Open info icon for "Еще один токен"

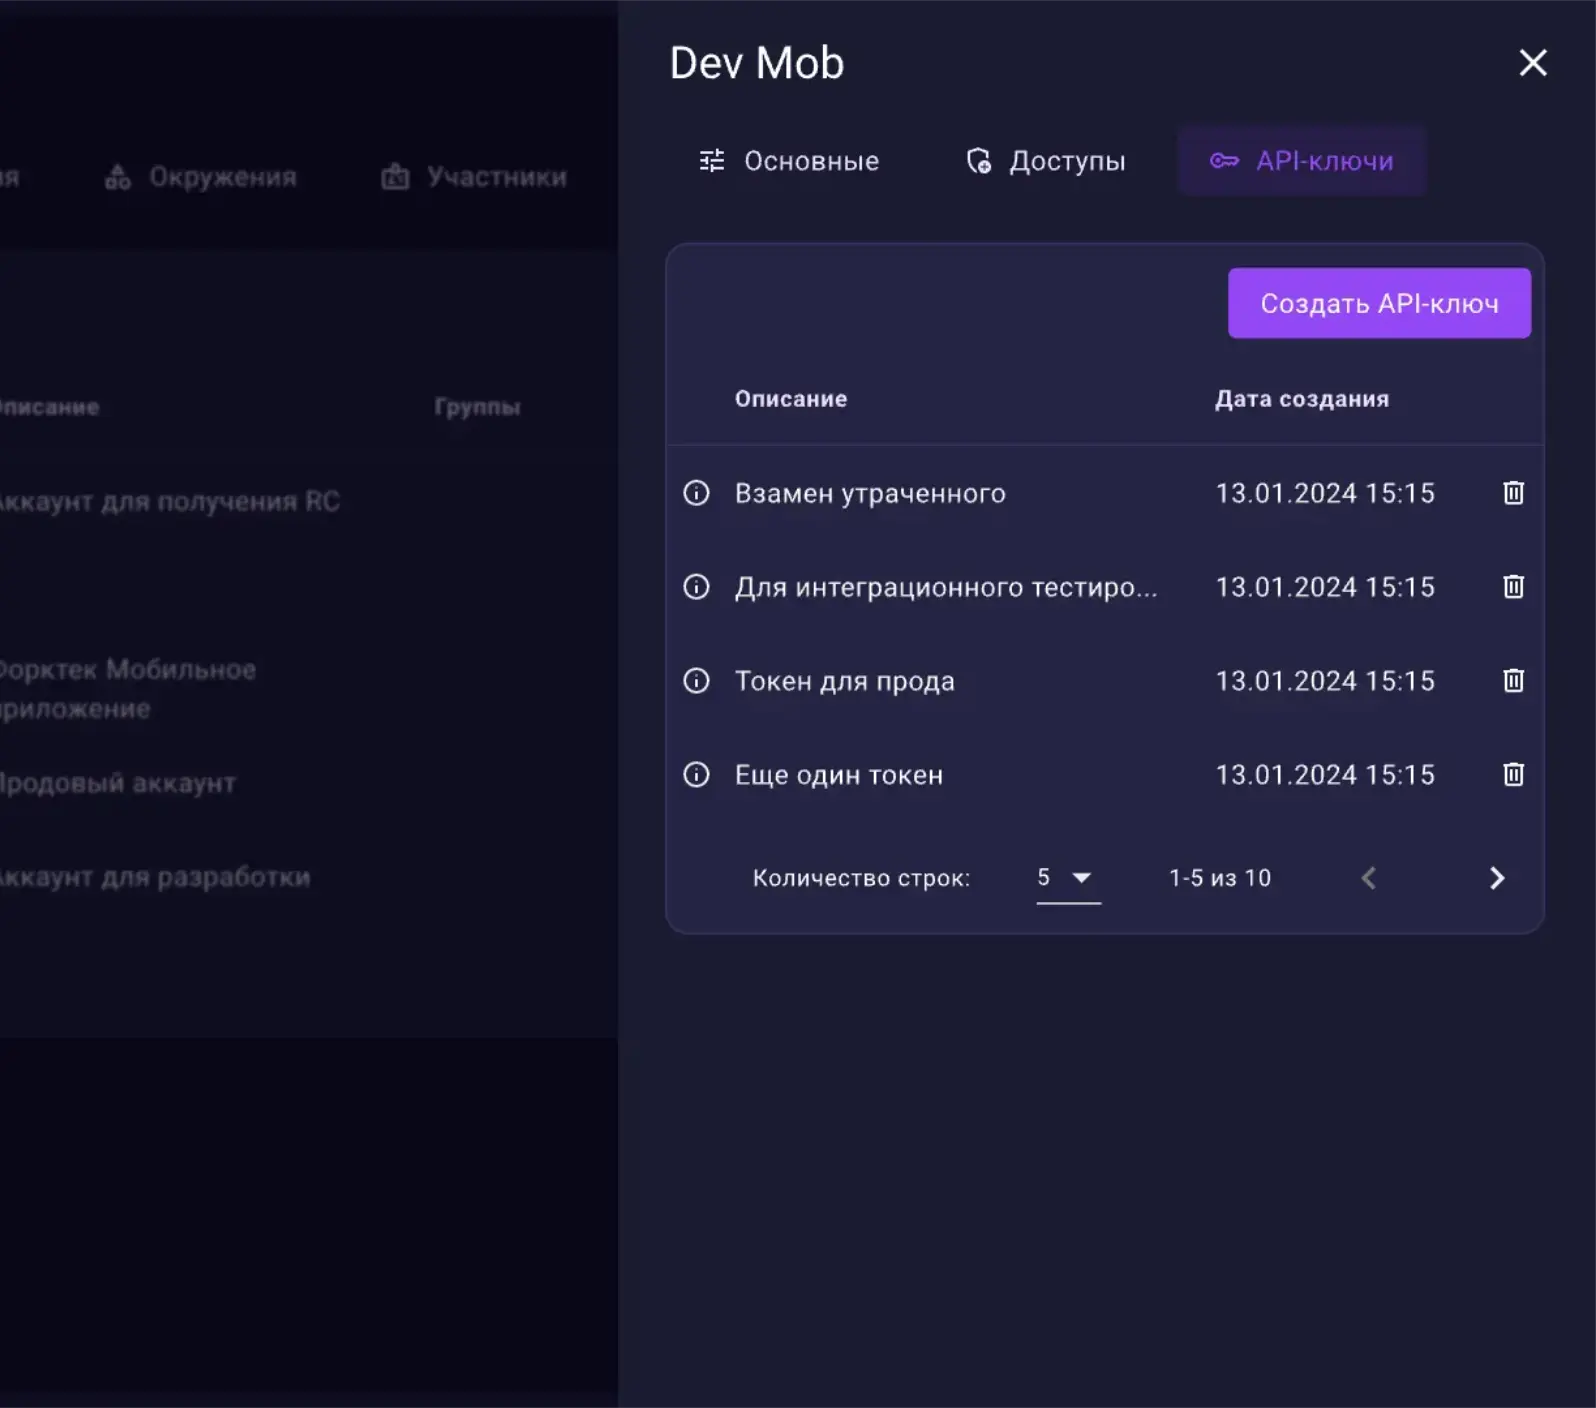point(696,775)
